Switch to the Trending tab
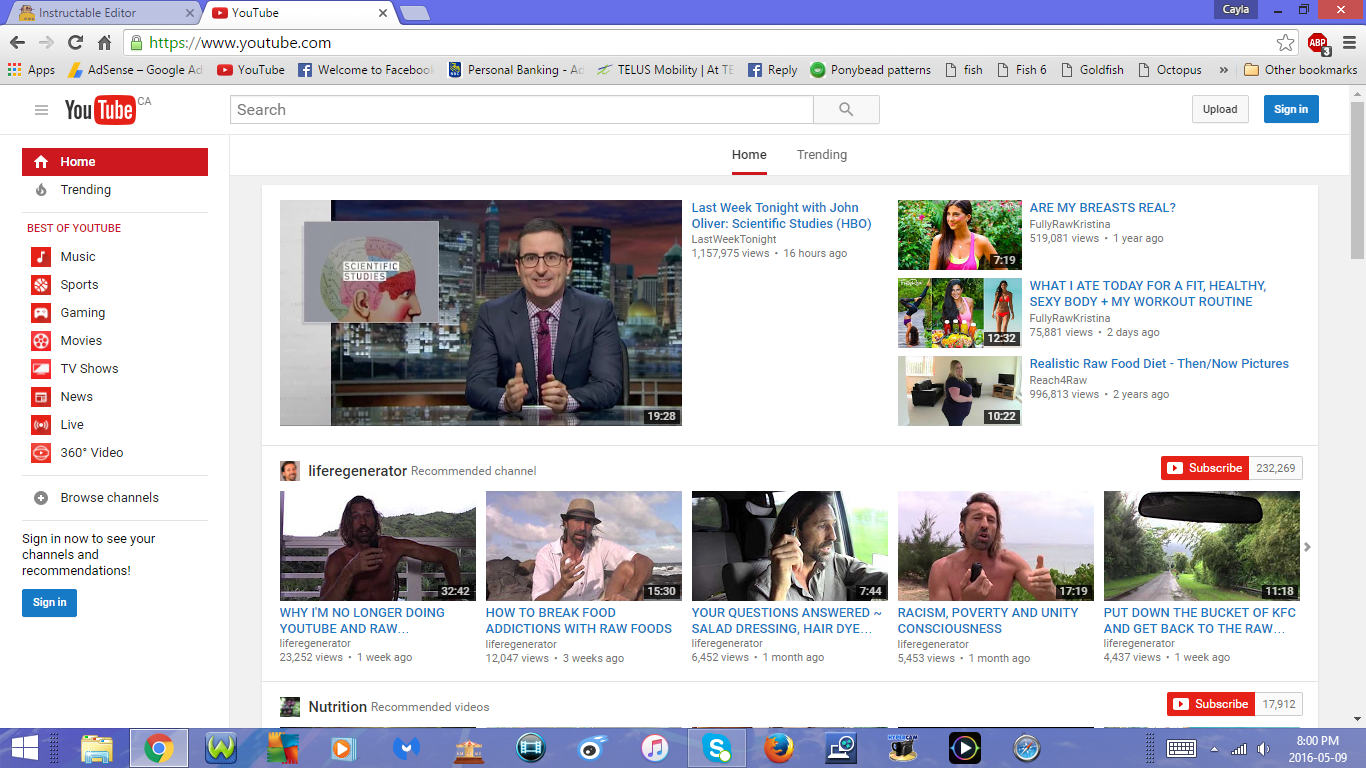This screenshot has height=768, width=1366. [x=822, y=155]
